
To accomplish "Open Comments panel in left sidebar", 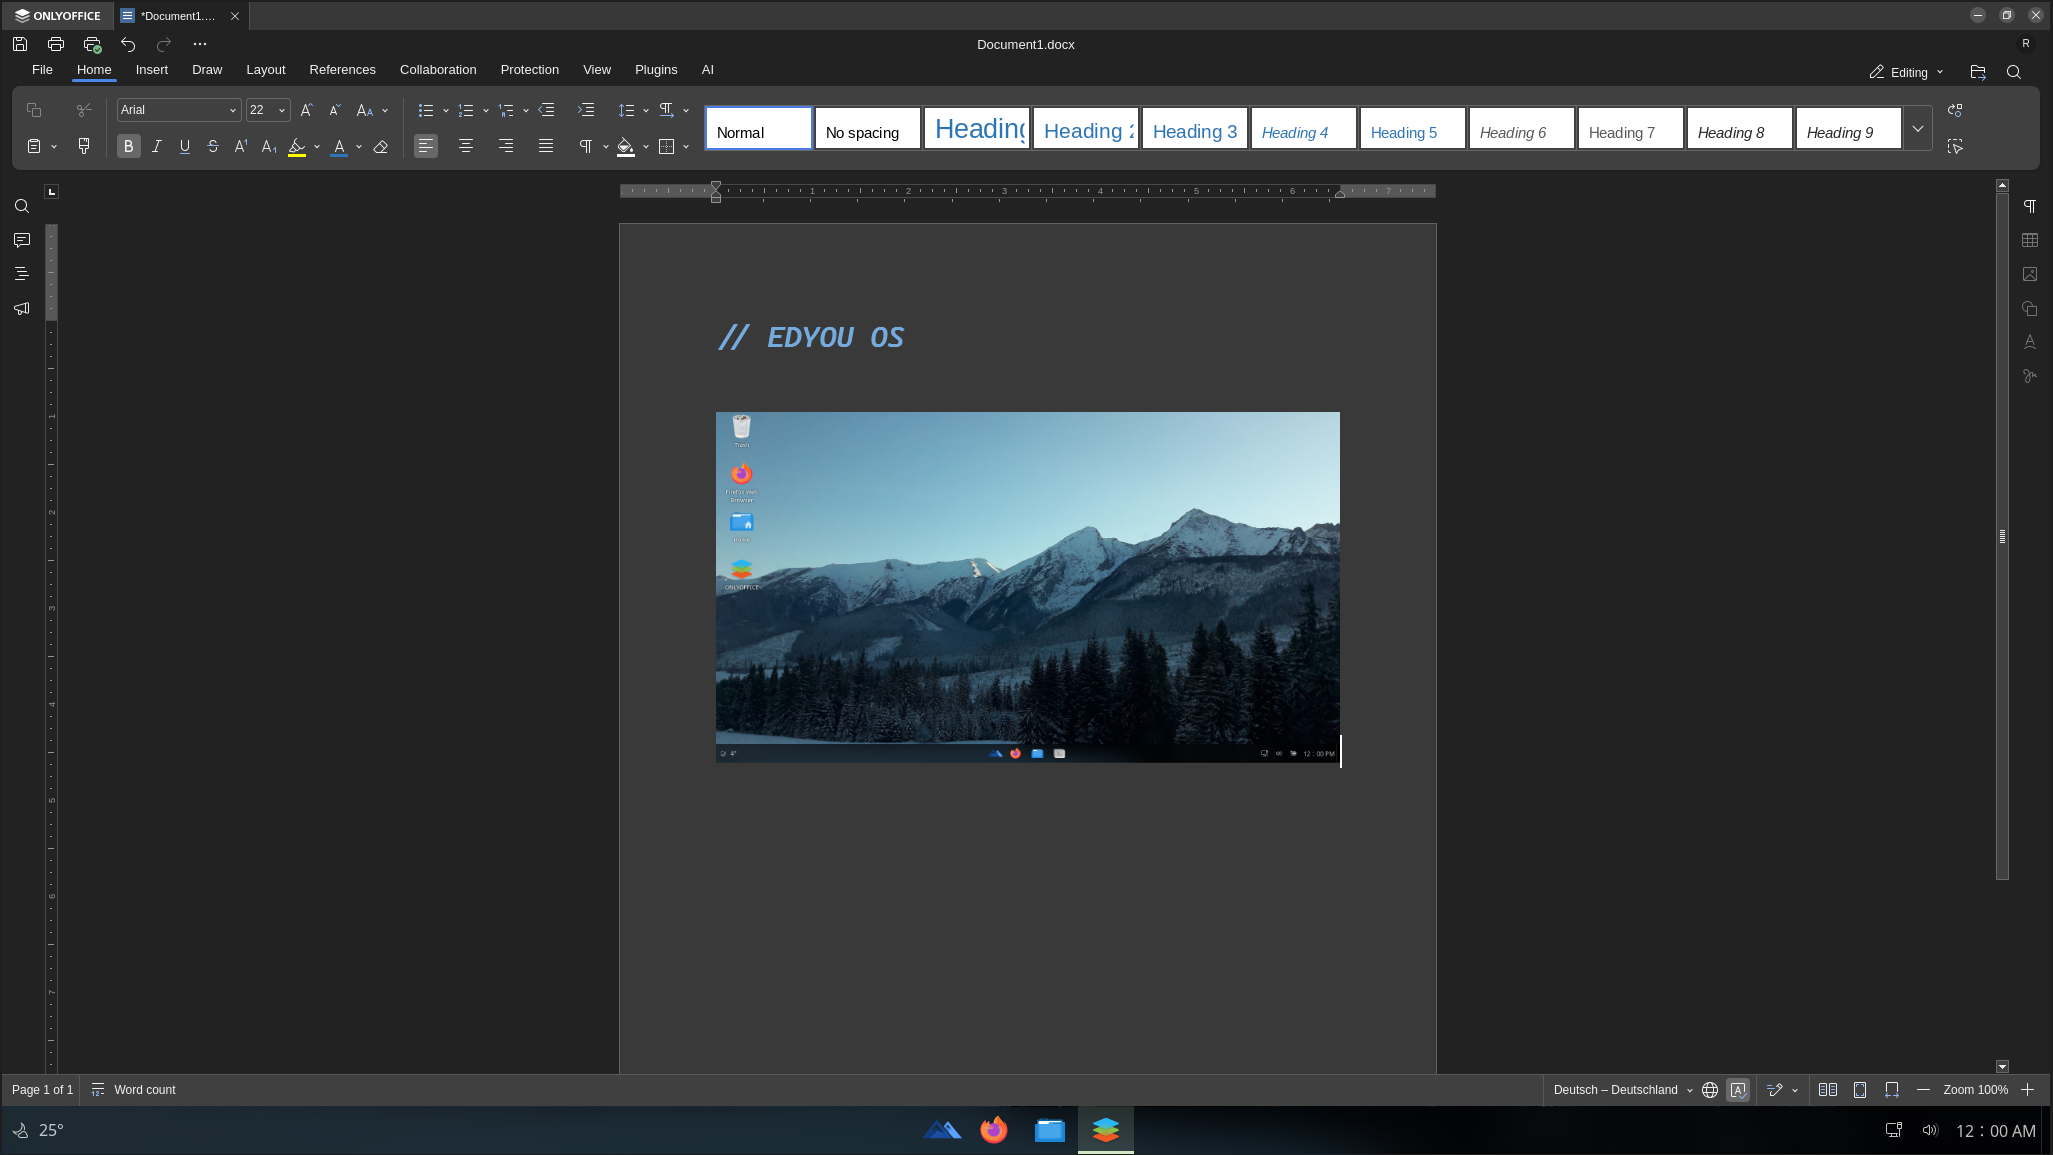I will click(x=22, y=240).
